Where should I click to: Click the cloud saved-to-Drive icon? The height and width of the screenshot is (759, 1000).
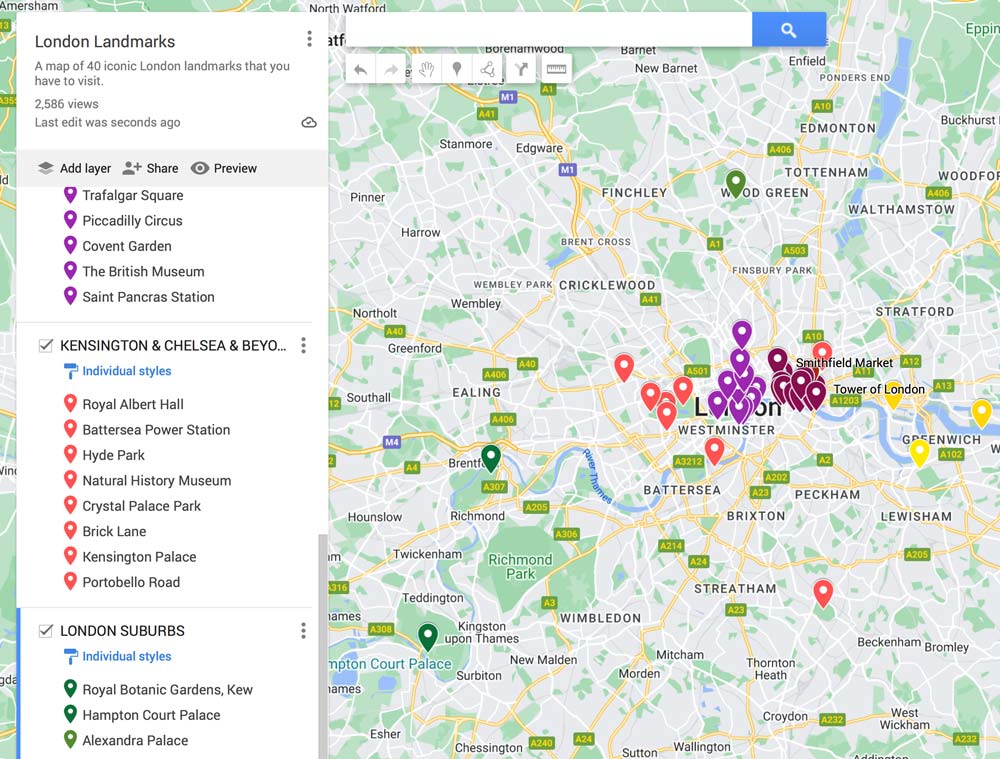(x=309, y=122)
